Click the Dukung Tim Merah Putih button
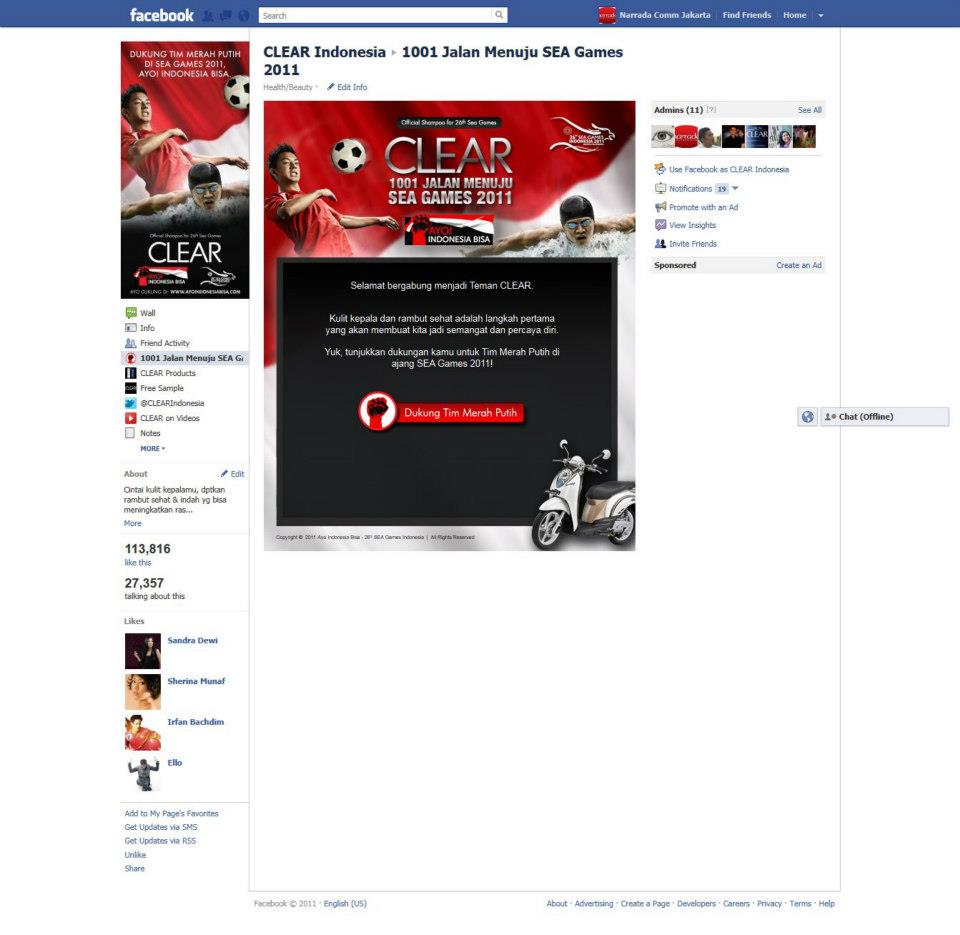960x935 pixels. (x=442, y=412)
